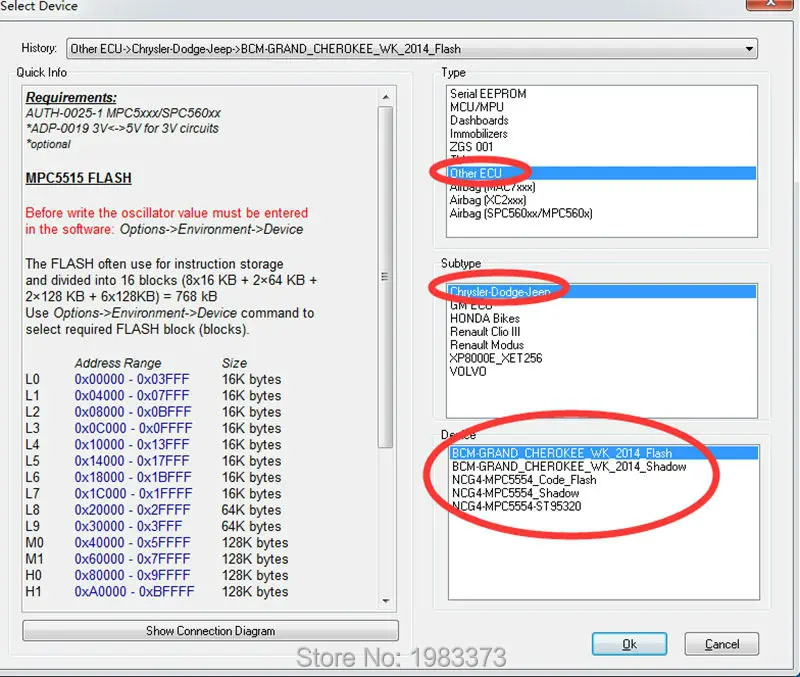Select Other ECU in Type list

pyautogui.click(x=602, y=173)
